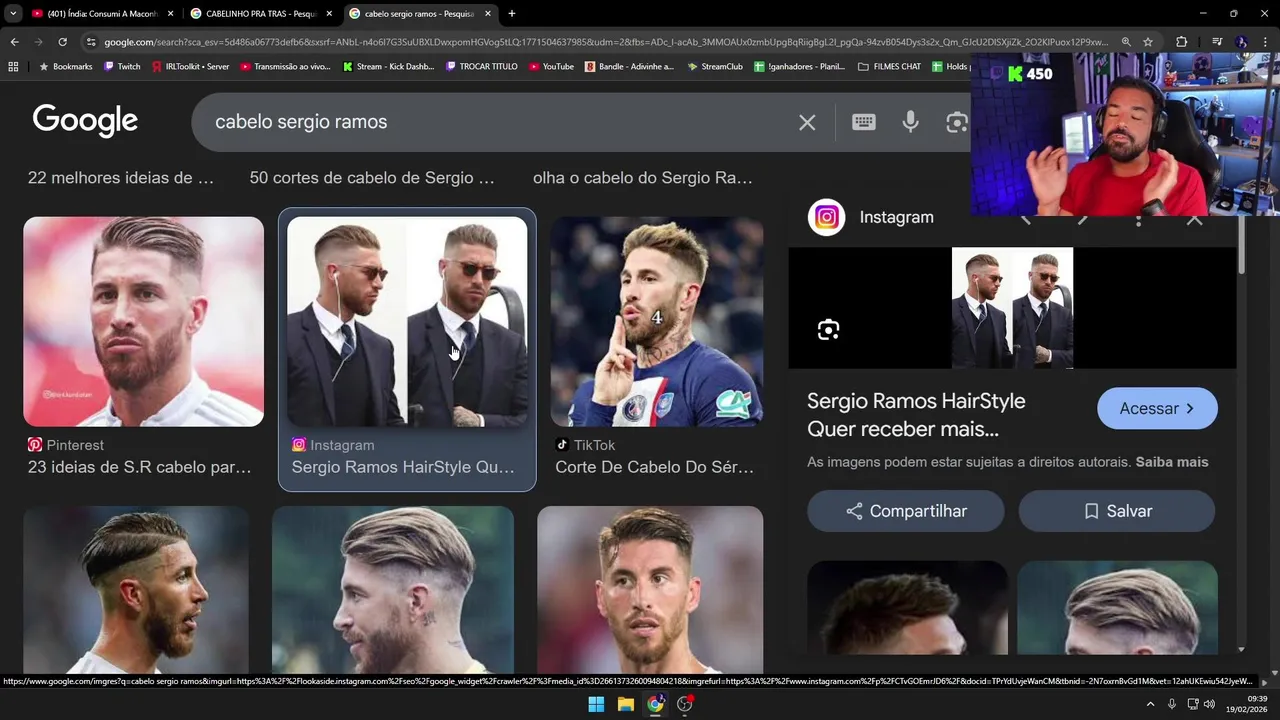Click the taskbar microphone status icon
The height and width of the screenshot is (720, 1280).
point(1172,704)
